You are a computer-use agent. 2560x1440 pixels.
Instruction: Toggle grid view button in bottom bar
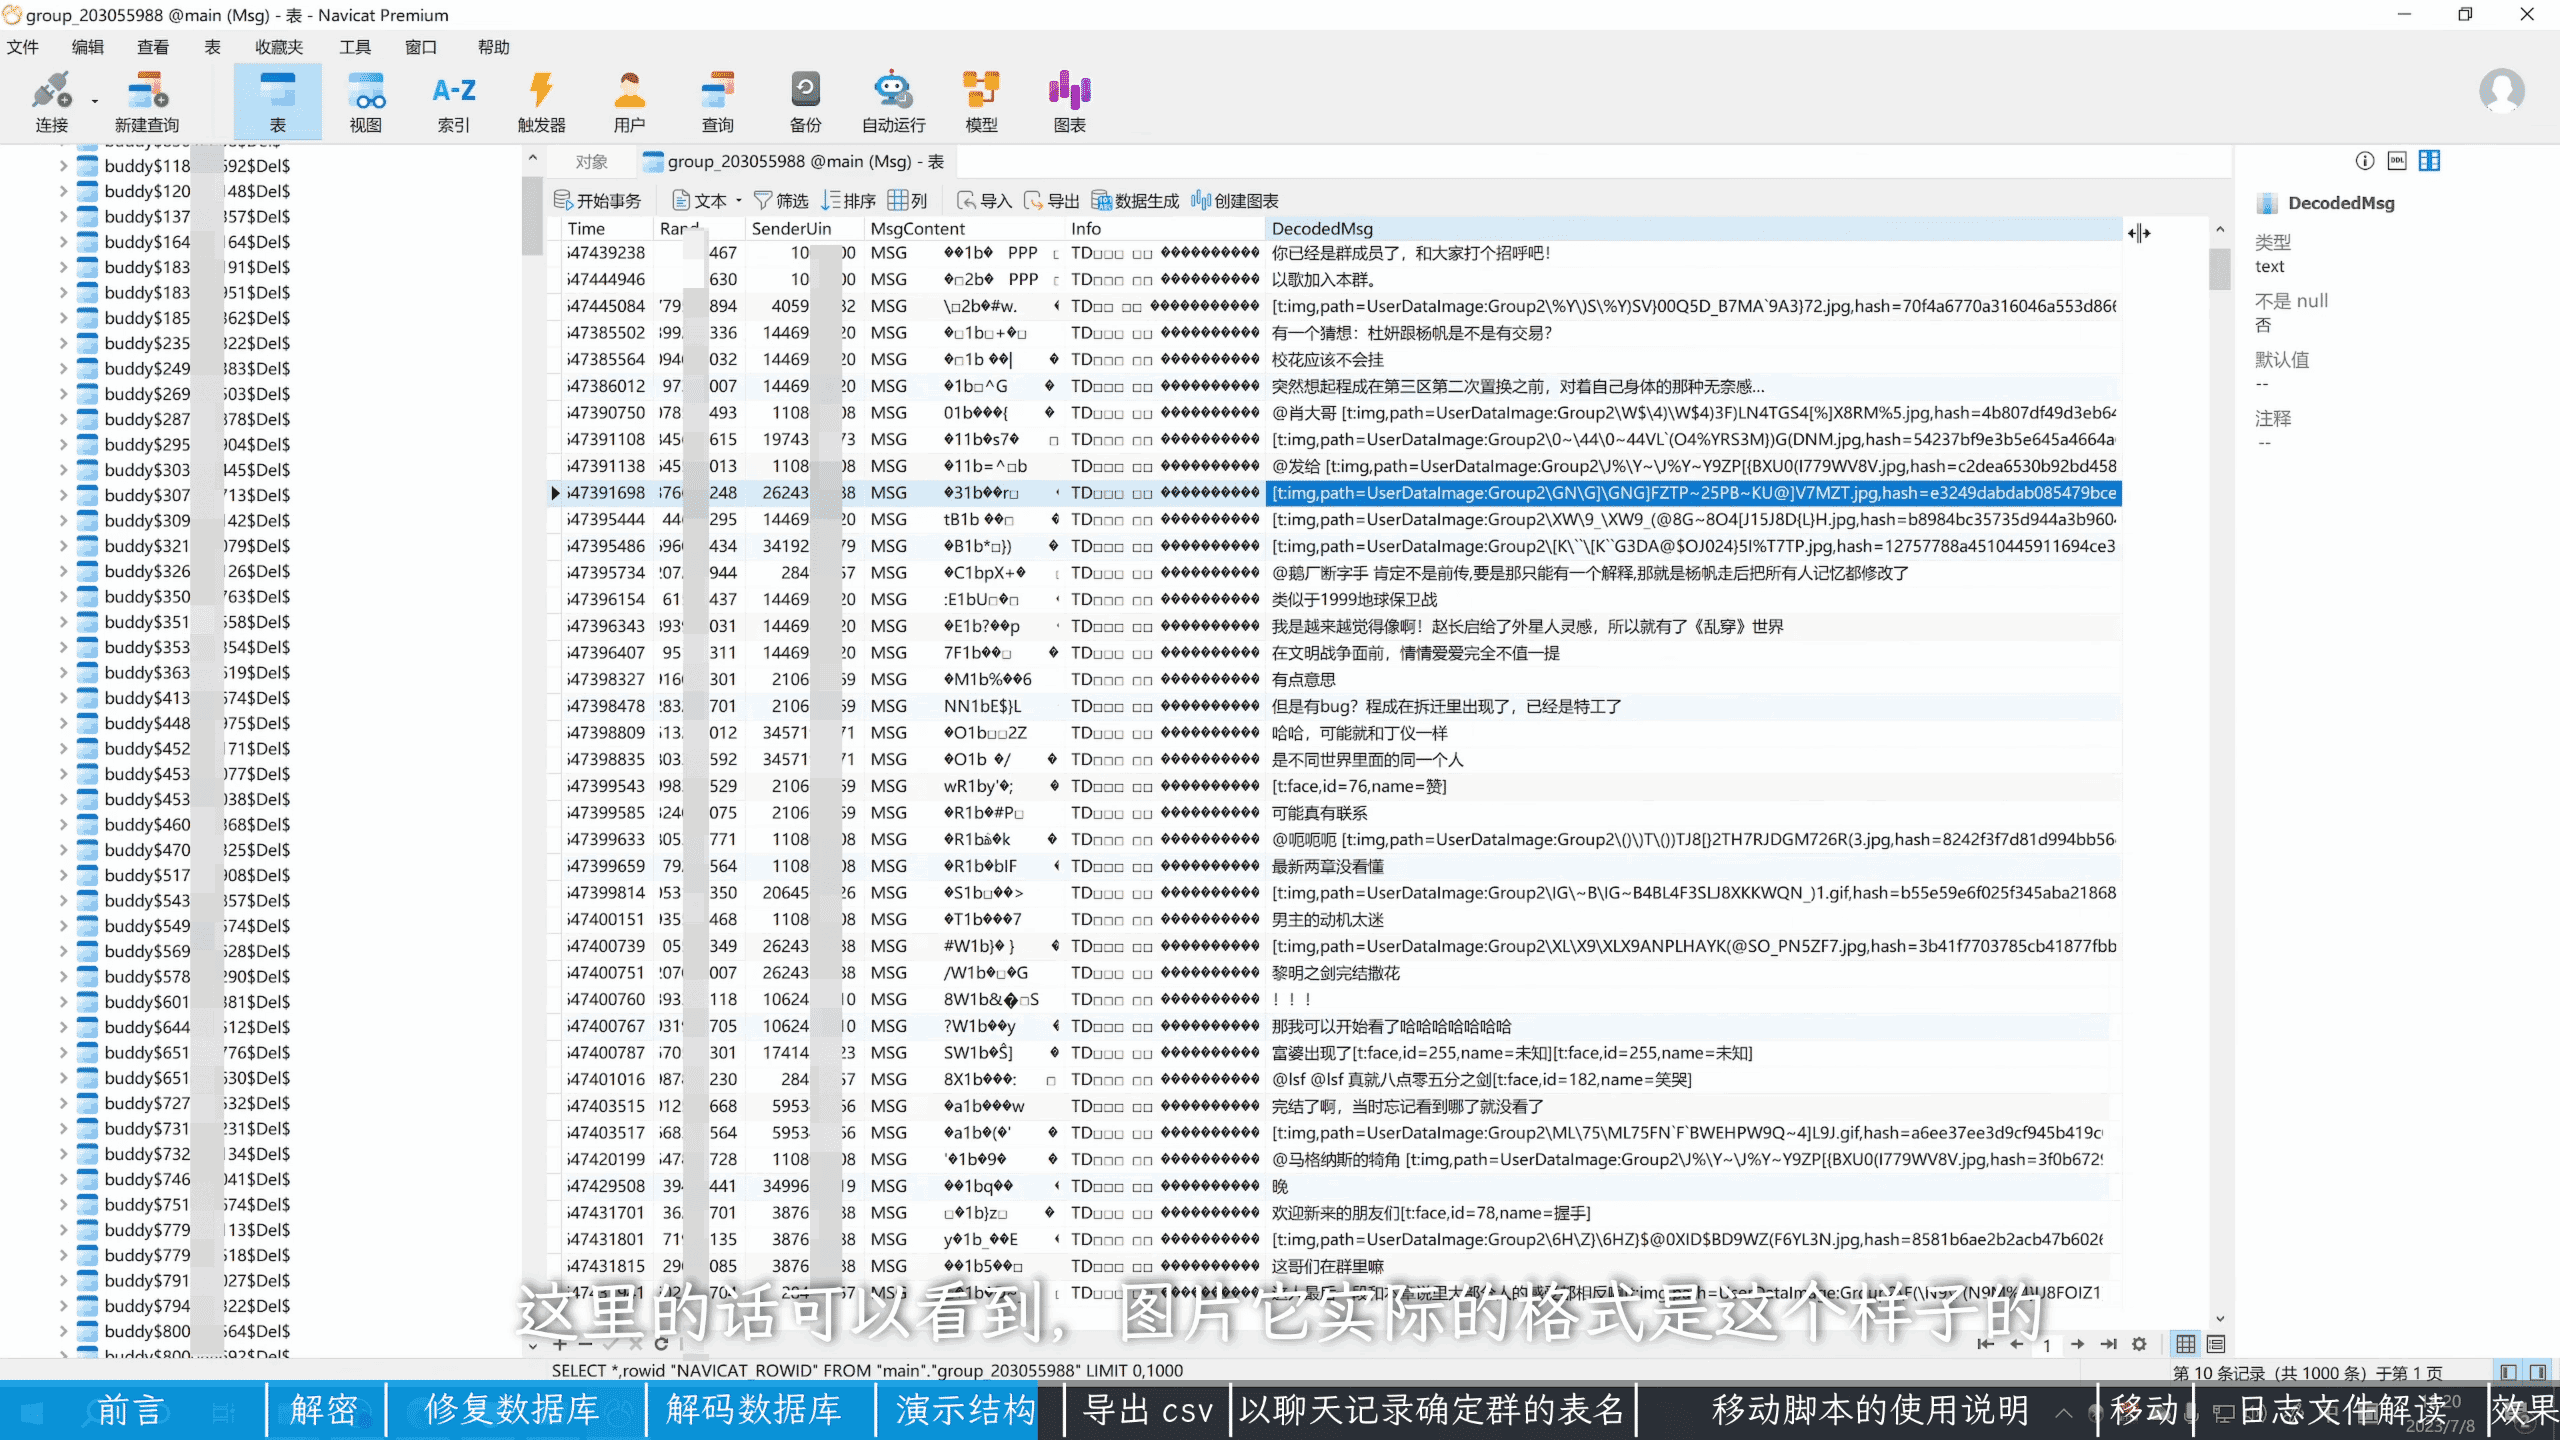[2186, 1344]
